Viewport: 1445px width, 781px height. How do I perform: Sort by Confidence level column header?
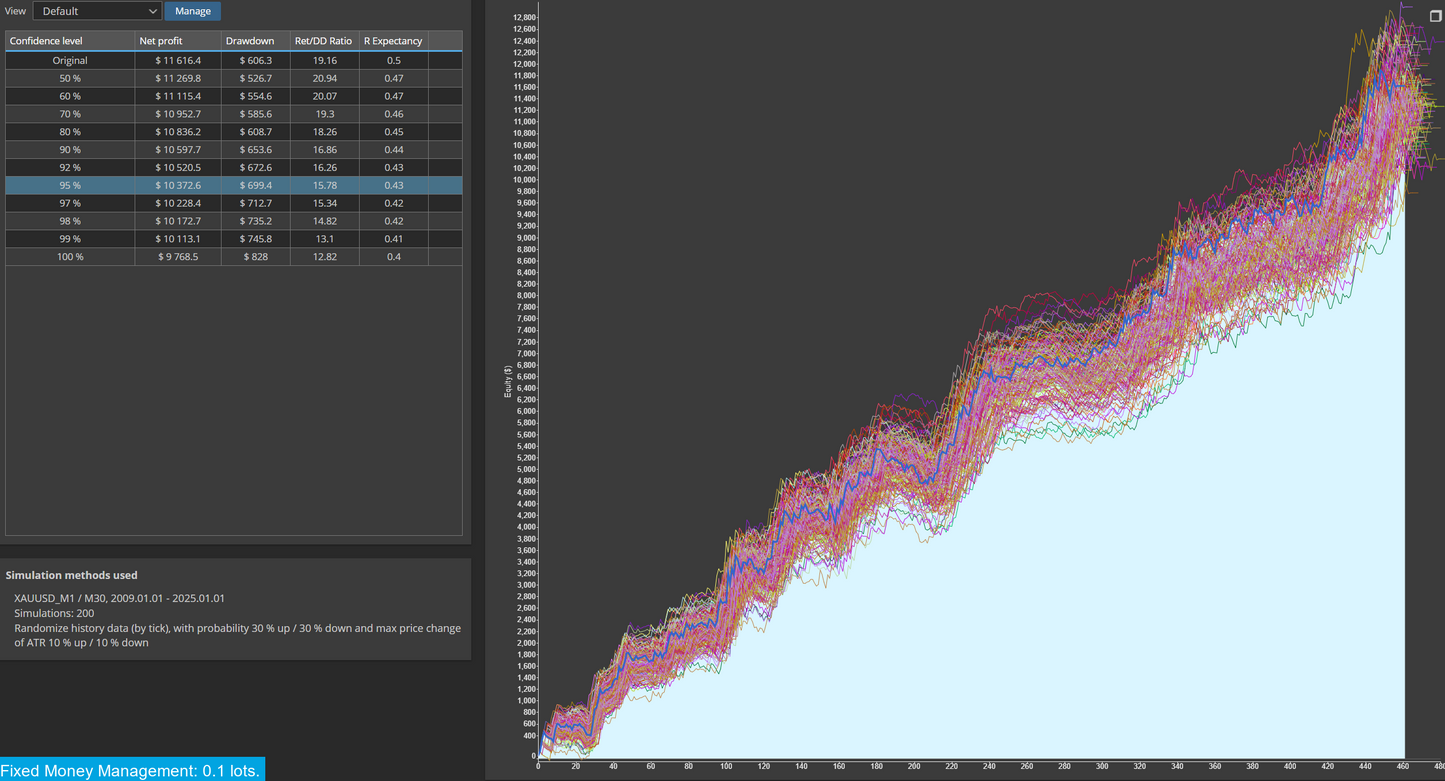click(x=70, y=41)
